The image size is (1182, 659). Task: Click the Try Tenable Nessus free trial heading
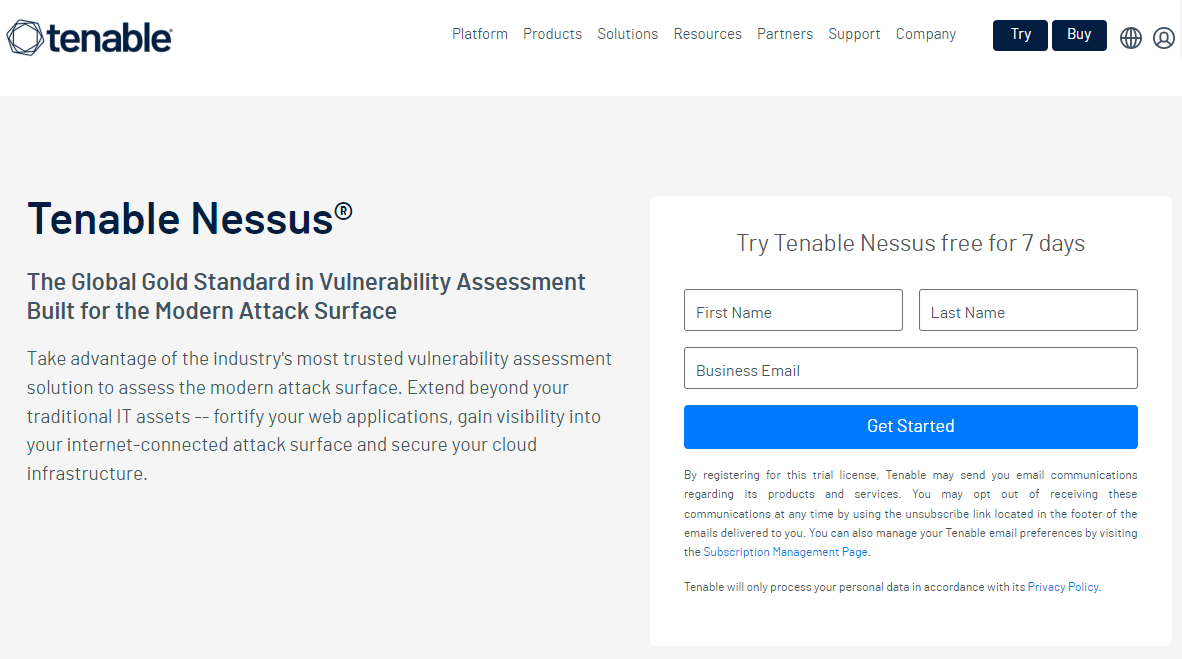tap(910, 243)
